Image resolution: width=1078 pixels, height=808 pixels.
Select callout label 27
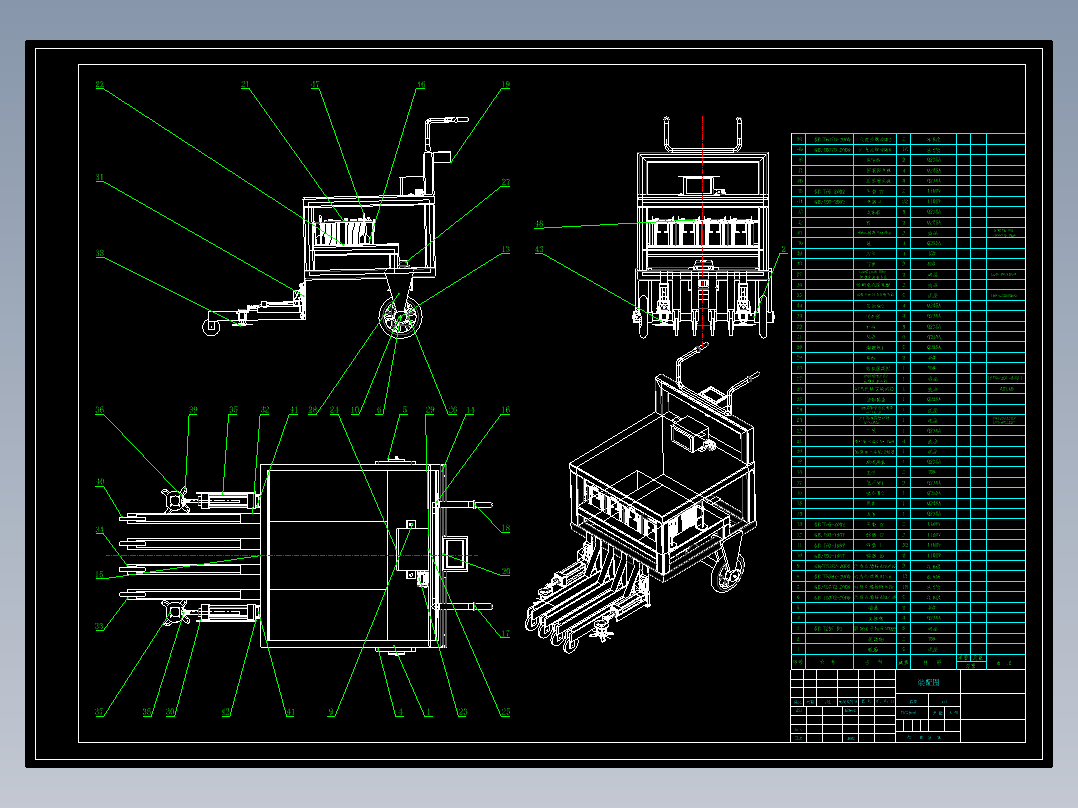click(x=505, y=182)
